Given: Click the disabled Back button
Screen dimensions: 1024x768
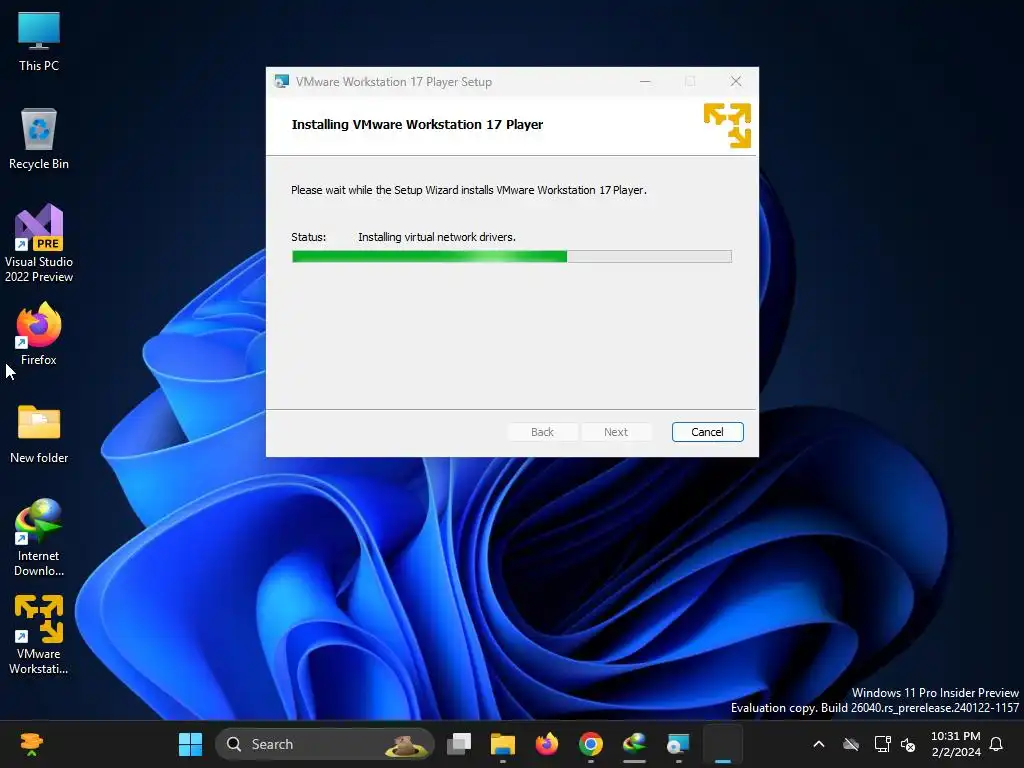Looking at the screenshot, I should [542, 432].
